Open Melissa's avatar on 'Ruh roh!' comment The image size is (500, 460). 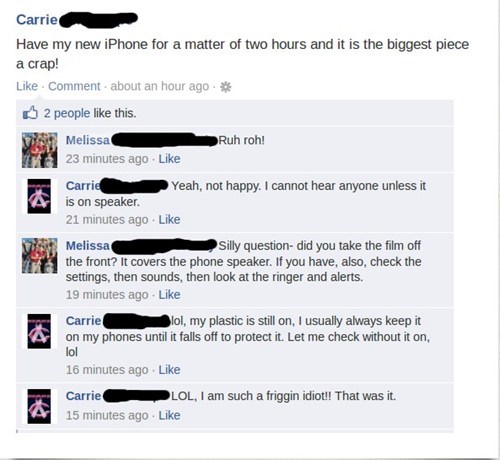40,150
